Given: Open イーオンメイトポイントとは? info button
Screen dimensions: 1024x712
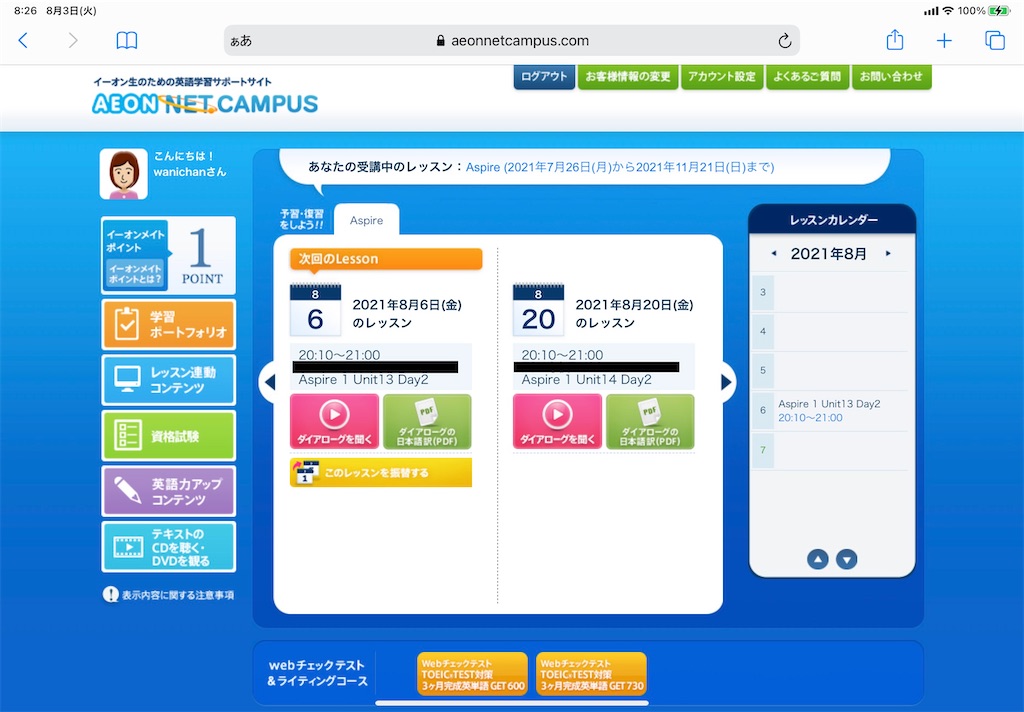Looking at the screenshot, I should [x=135, y=274].
